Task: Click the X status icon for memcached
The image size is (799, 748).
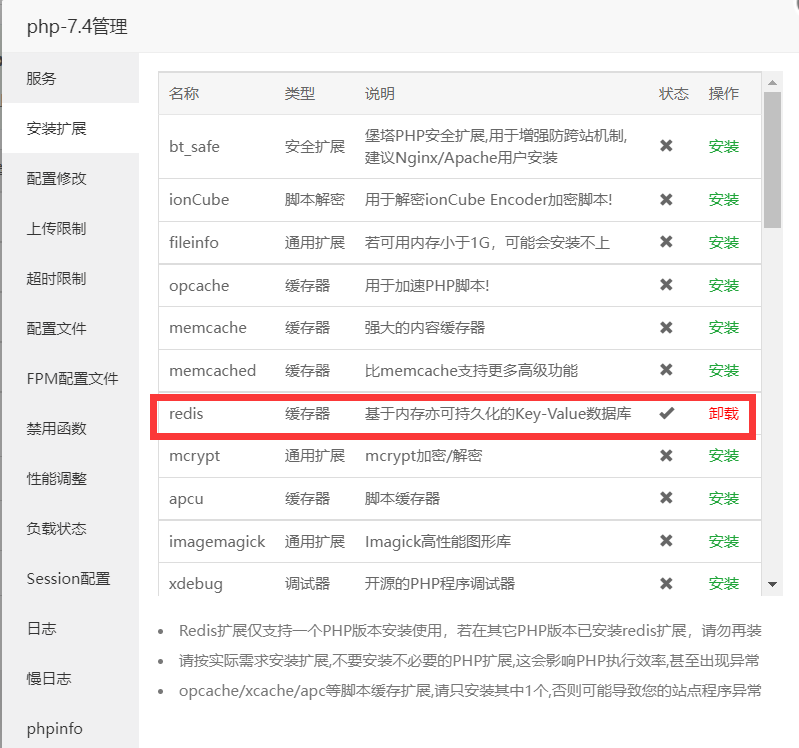Action: tap(666, 370)
